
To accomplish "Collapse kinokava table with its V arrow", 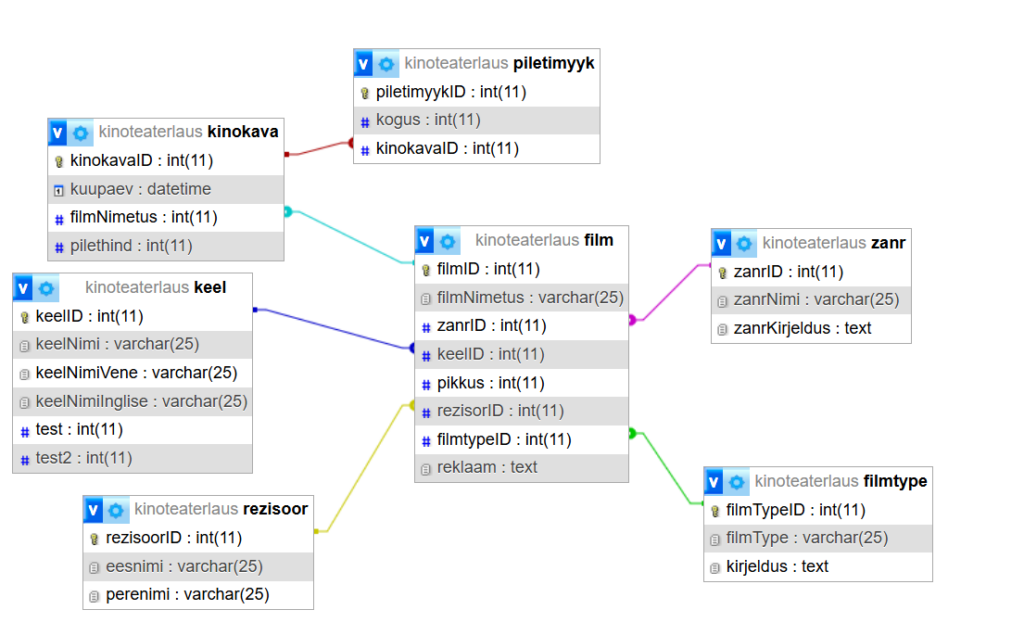I will 58,132.
